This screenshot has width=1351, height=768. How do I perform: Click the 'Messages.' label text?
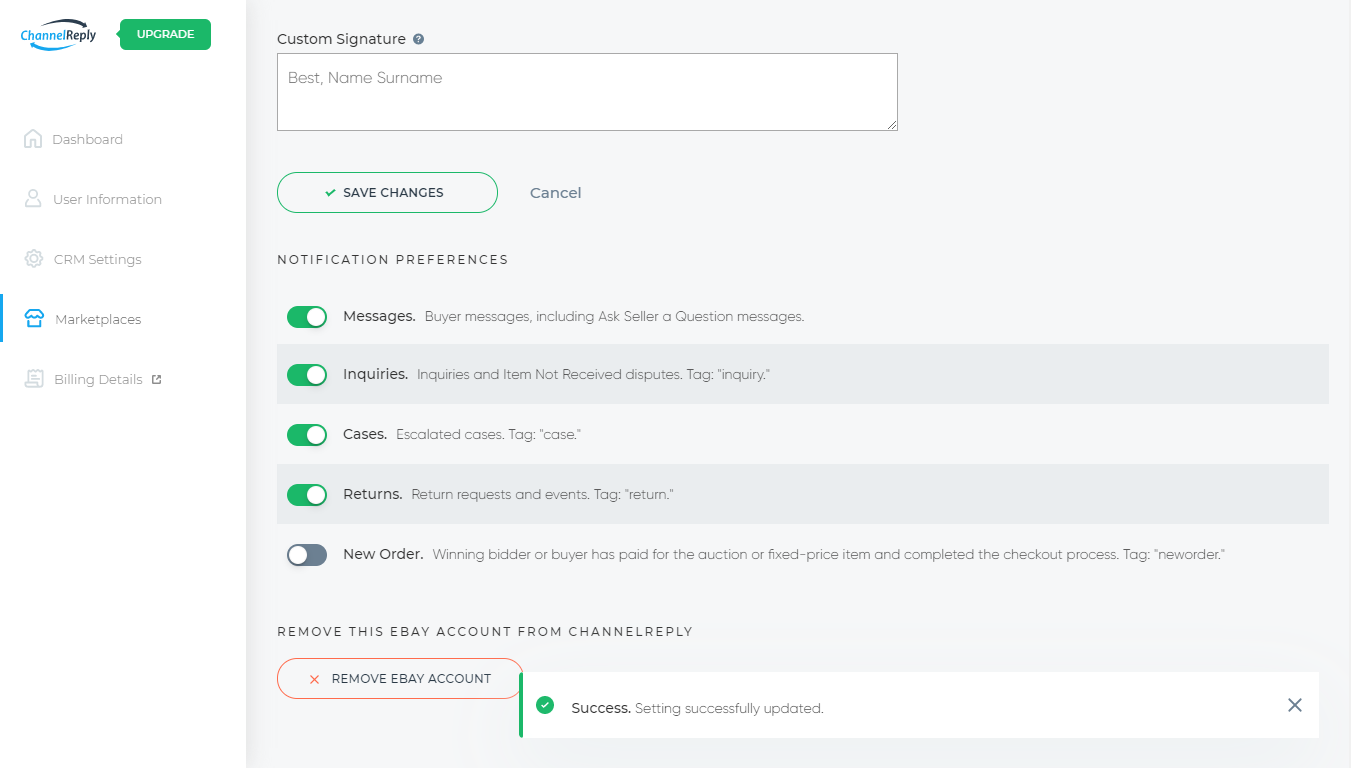point(379,316)
